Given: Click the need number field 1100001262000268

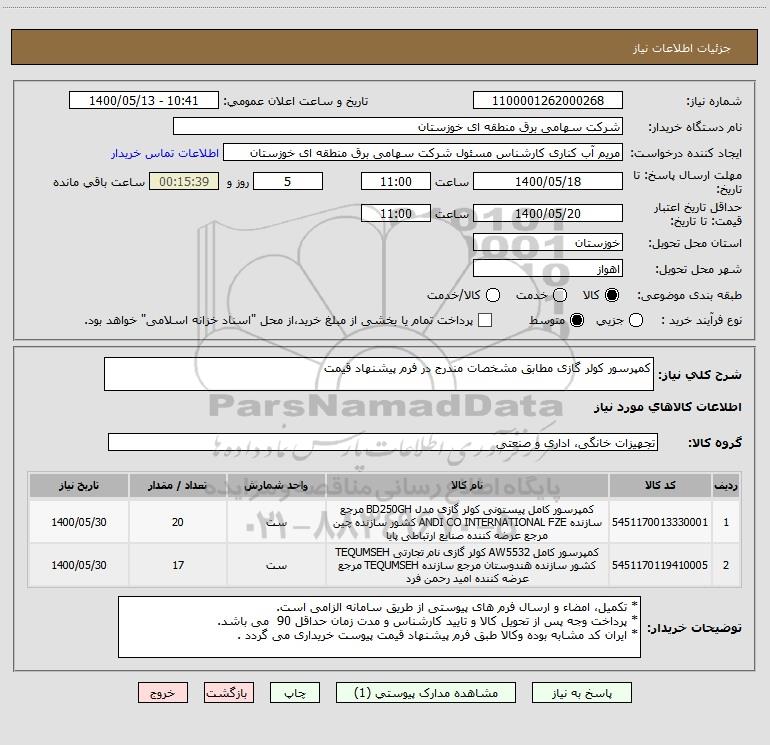Looking at the screenshot, I should (548, 100).
